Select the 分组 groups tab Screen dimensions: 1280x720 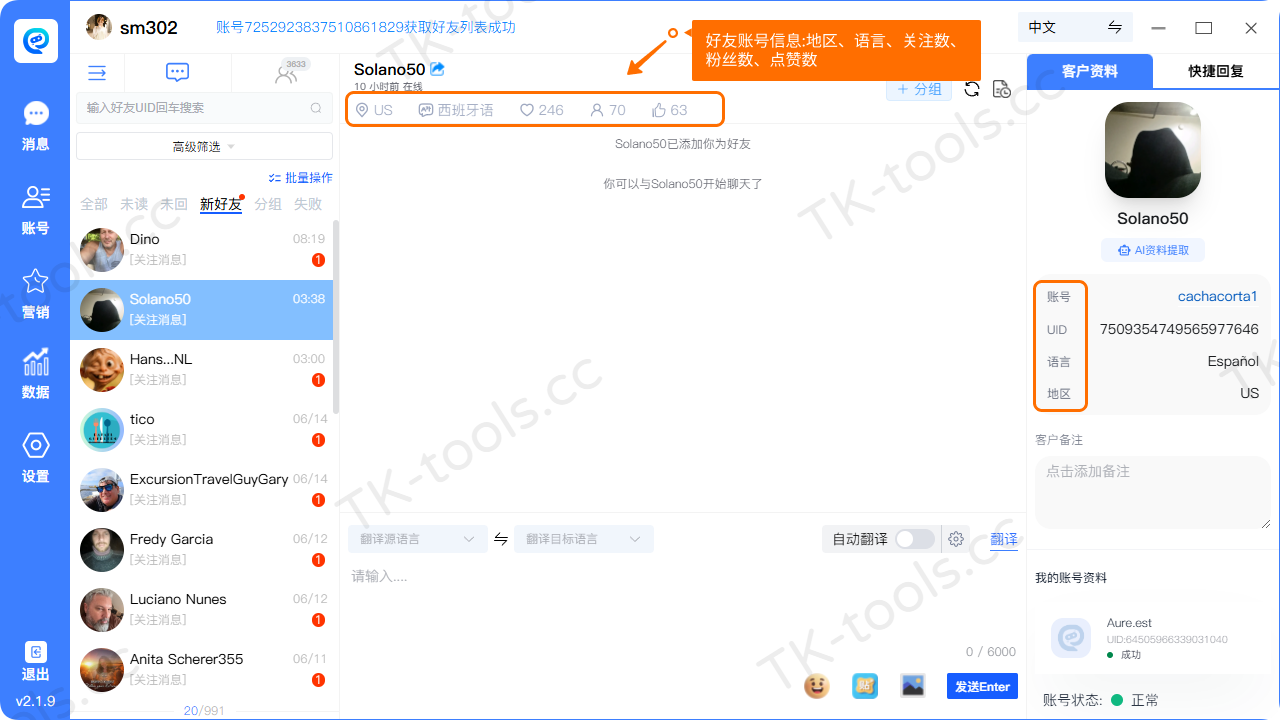click(x=268, y=204)
